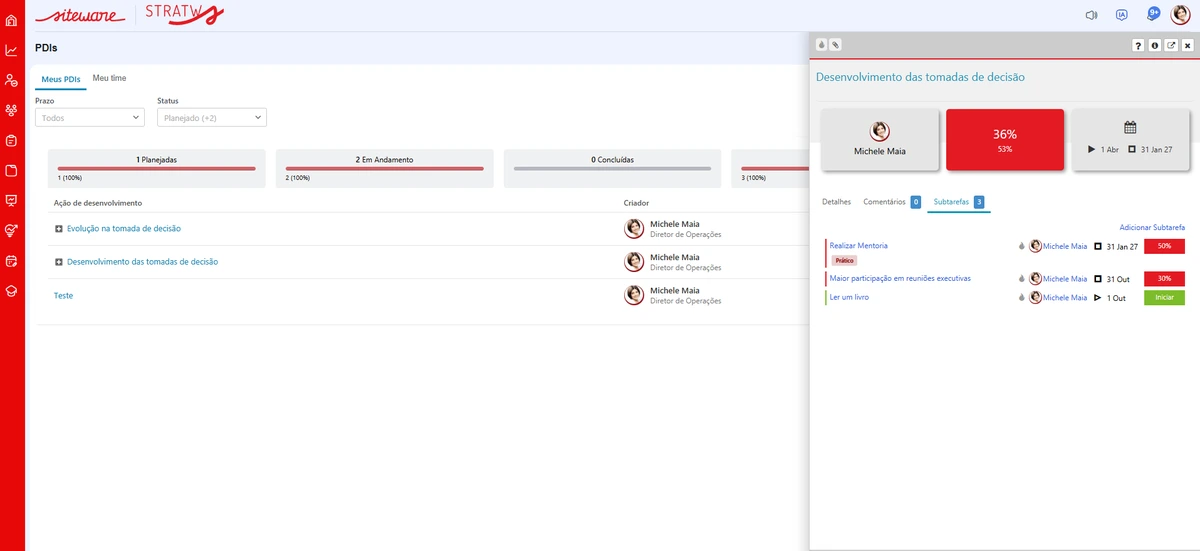Open the Ler um livro subtask
Image resolution: width=1200 pixels, height=551 pixels.
849,297
